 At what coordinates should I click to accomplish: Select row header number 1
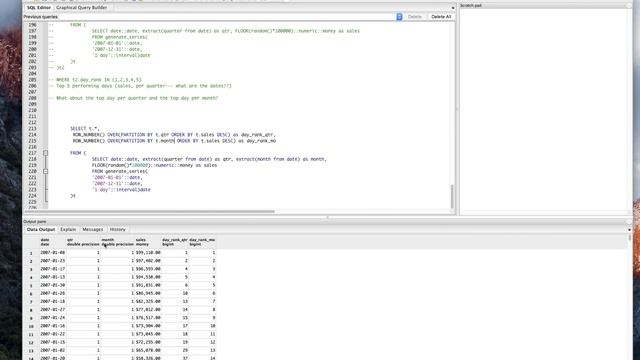coord(31,253)
